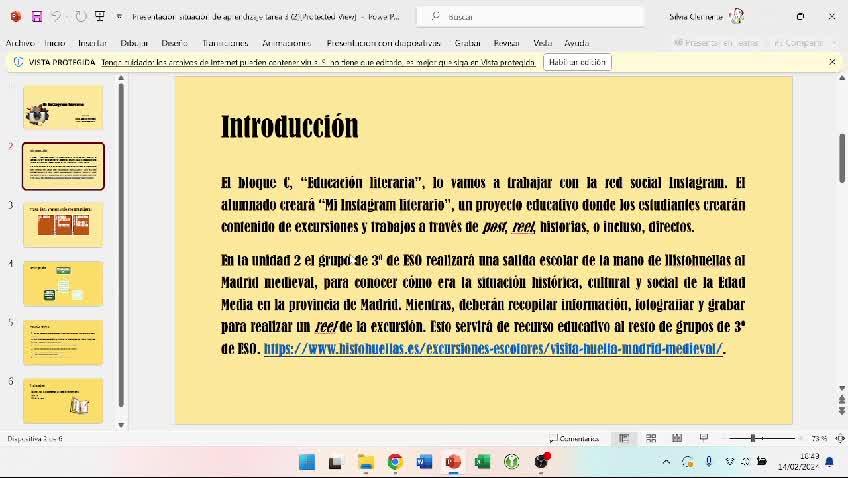The image size is (848, 478).
Task: Open the Transiciones ribbon tab
Action: (224, 43)
